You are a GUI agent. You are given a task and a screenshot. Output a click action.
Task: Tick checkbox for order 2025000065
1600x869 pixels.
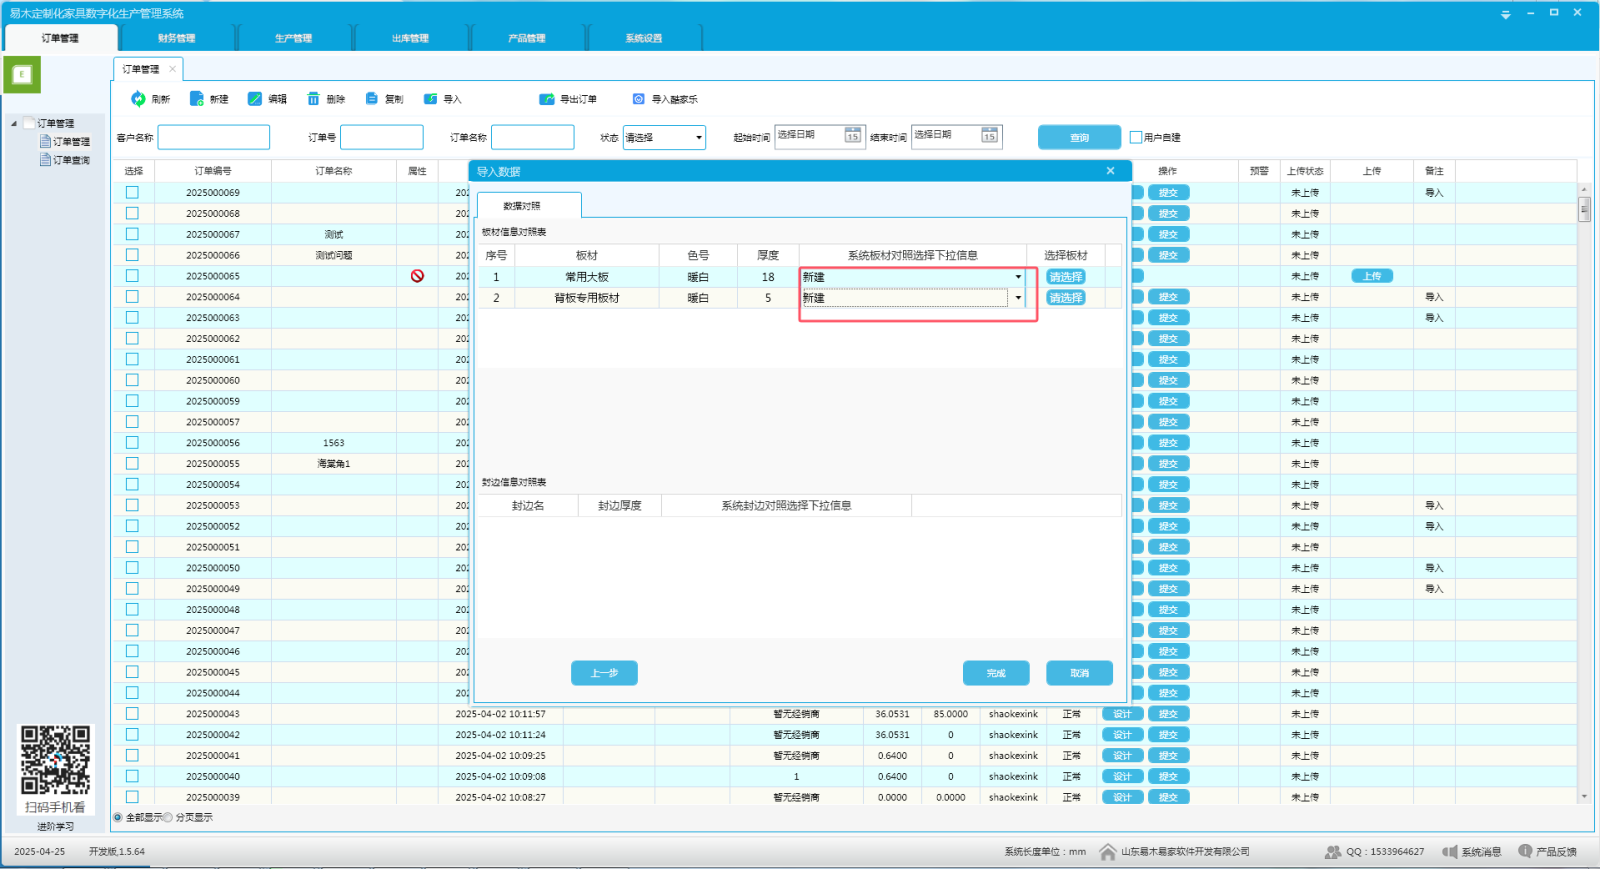(x=132, y=276)
